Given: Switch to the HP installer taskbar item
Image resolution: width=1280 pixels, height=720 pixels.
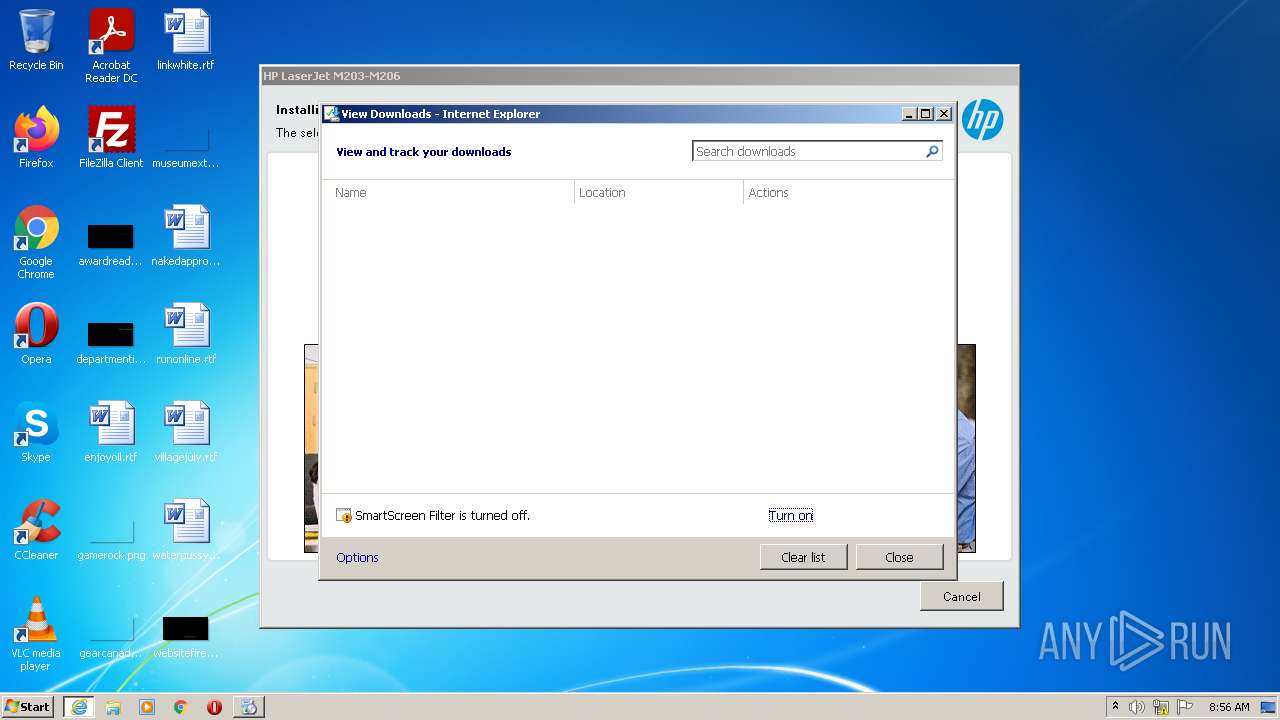Looking at the screenshot, I should pyautogui.click(x=249, y=707).
